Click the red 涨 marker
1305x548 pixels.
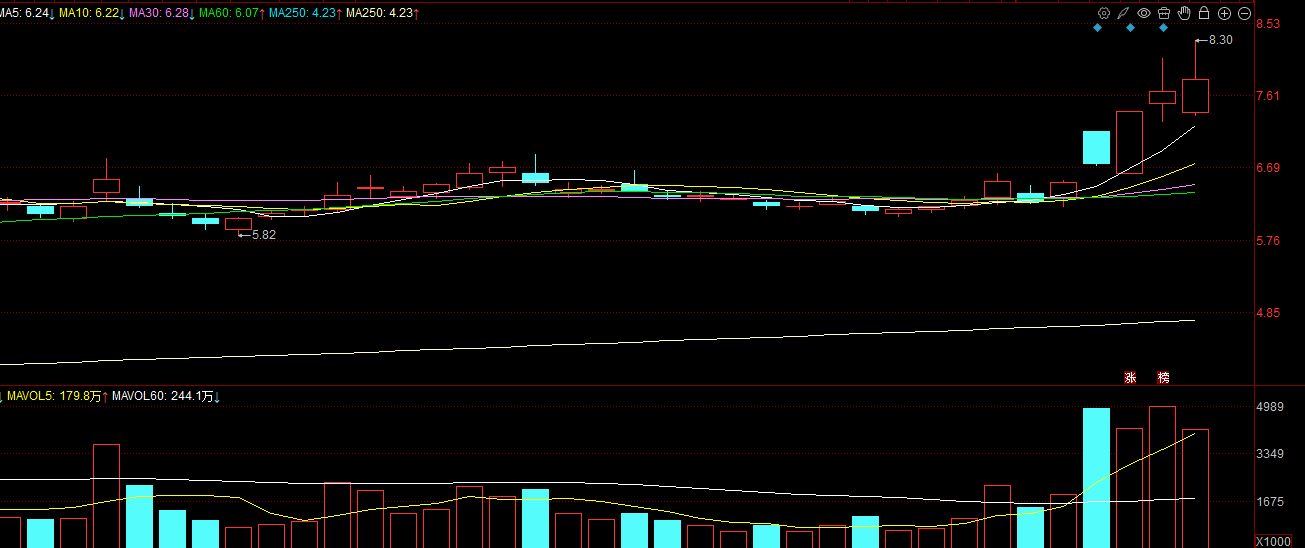pos(1130,377)
